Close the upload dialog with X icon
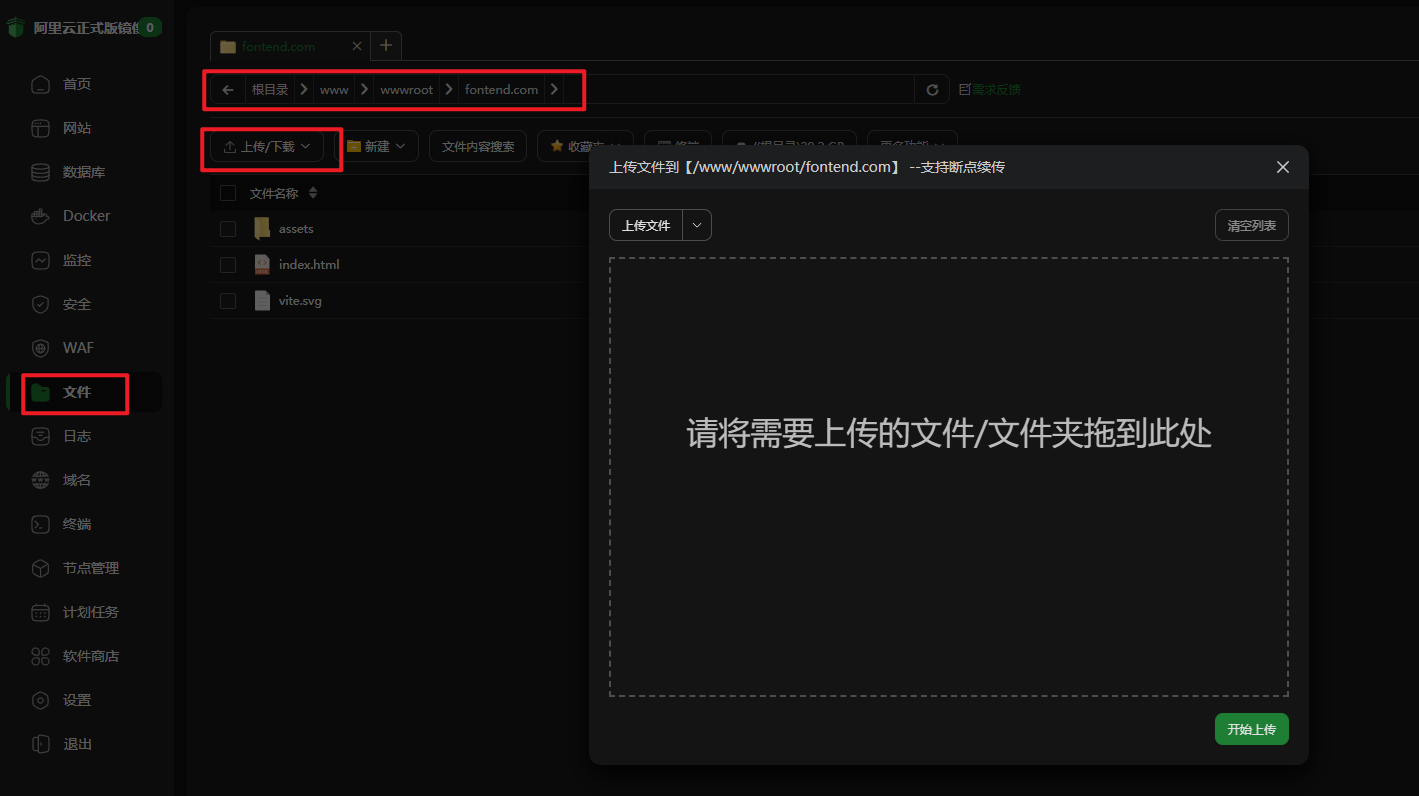 pyautogui.click(x=1283, y=167)
